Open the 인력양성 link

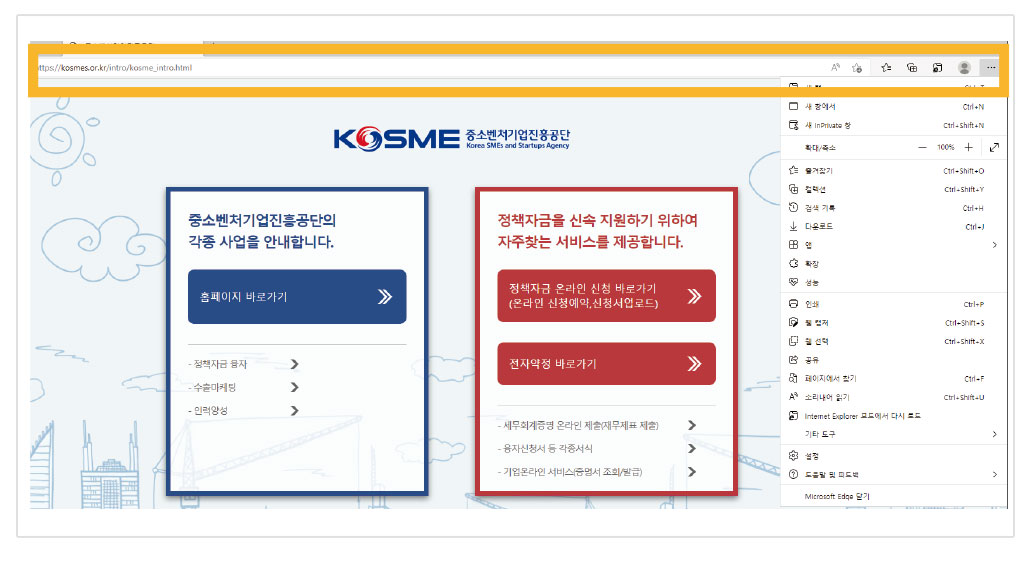pyautogui.click(x=244, y=410)
